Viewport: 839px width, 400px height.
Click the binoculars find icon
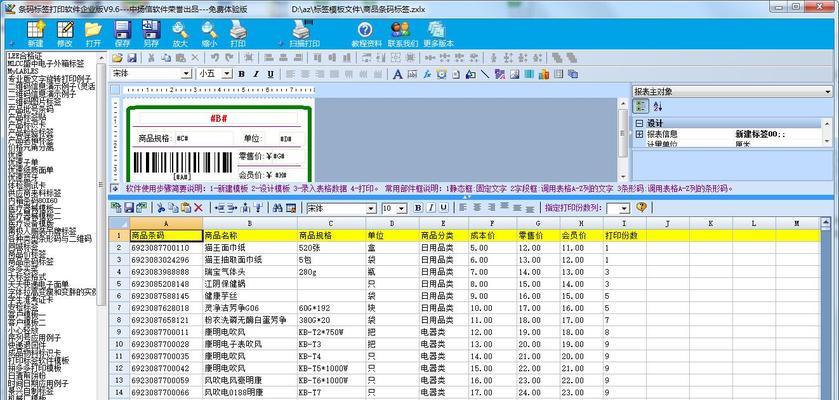[278, 207]
